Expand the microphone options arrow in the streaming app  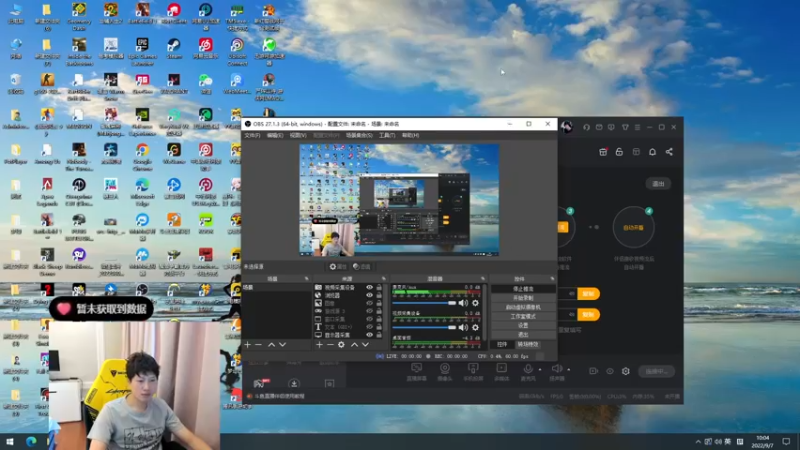point(540,370)
